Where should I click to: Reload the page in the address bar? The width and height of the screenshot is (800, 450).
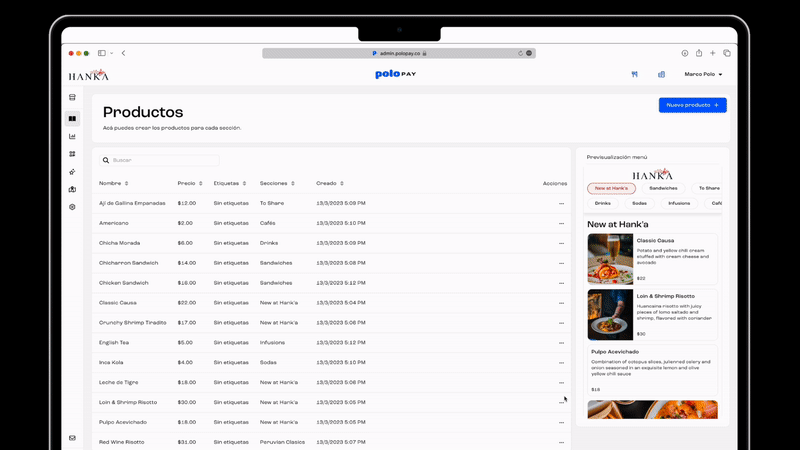520,53
